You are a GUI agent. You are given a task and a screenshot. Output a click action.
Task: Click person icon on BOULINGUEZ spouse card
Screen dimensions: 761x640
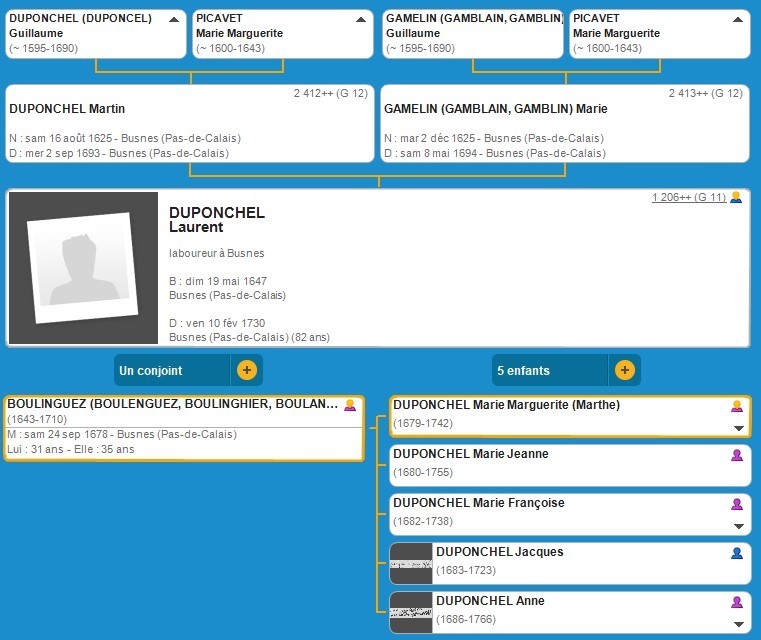tap(350, 405)
